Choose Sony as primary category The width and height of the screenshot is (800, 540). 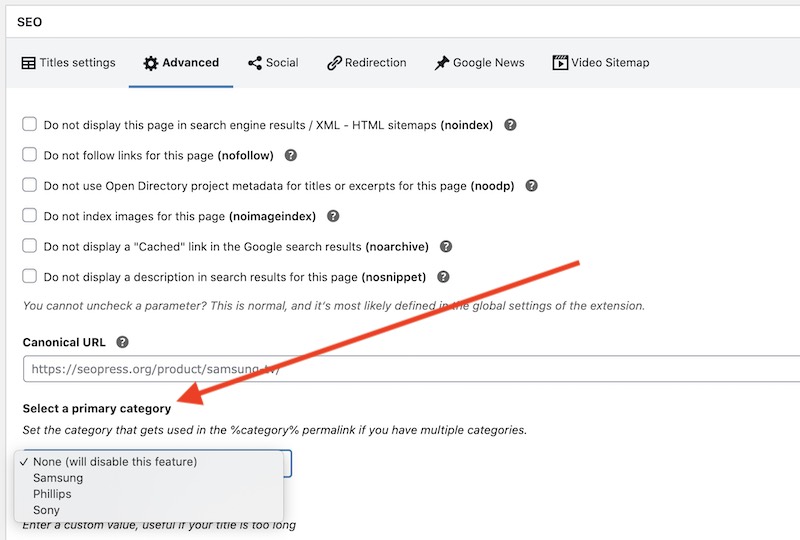click(148, 510)
